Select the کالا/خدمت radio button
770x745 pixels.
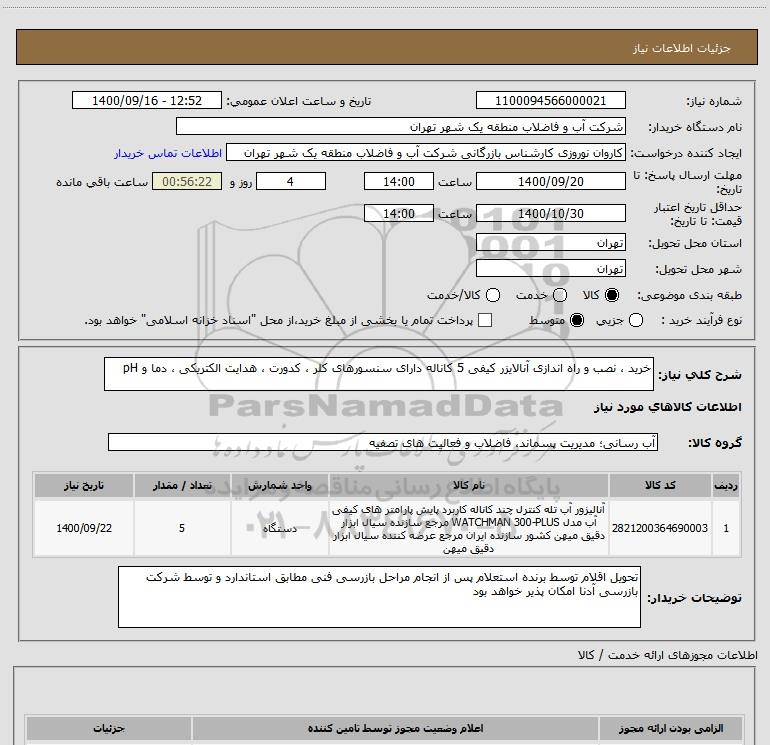pyautogui.click(x=493, y=295)
